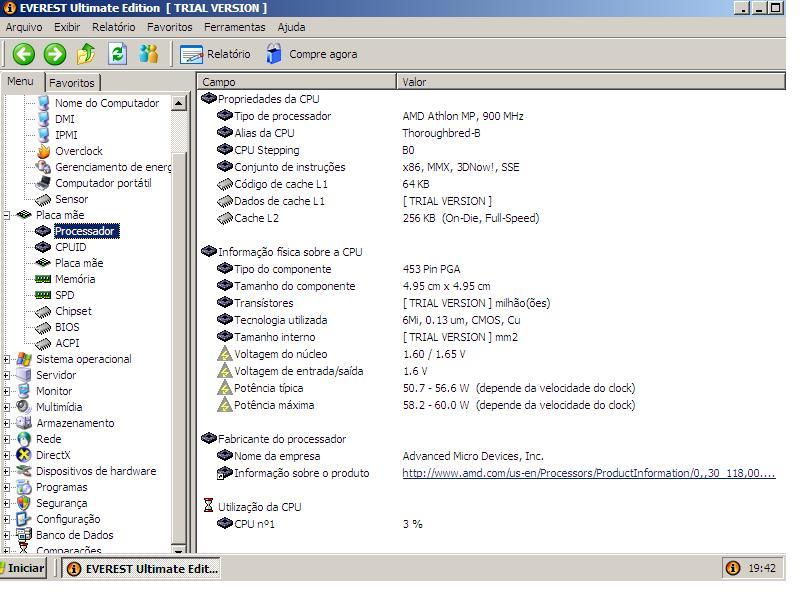Click the green Forward arrow button
Image resolution: width=800 pixels, height=600 pixels.
tap(55, 54)
